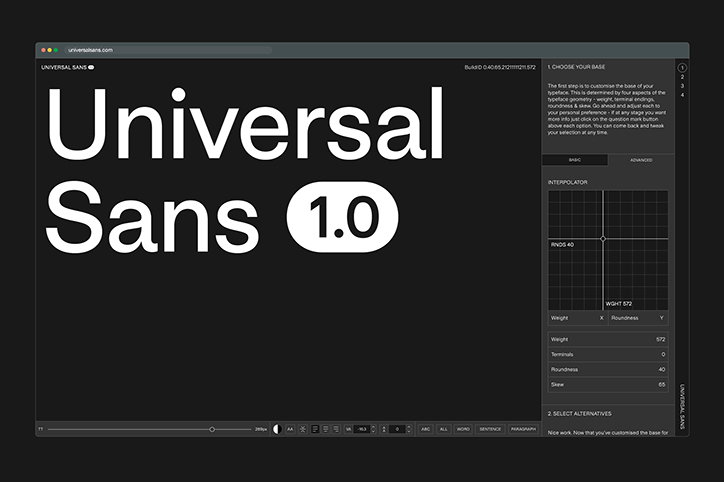
Task: Click the universalsans.com address bar
Action: click(168, 50)
